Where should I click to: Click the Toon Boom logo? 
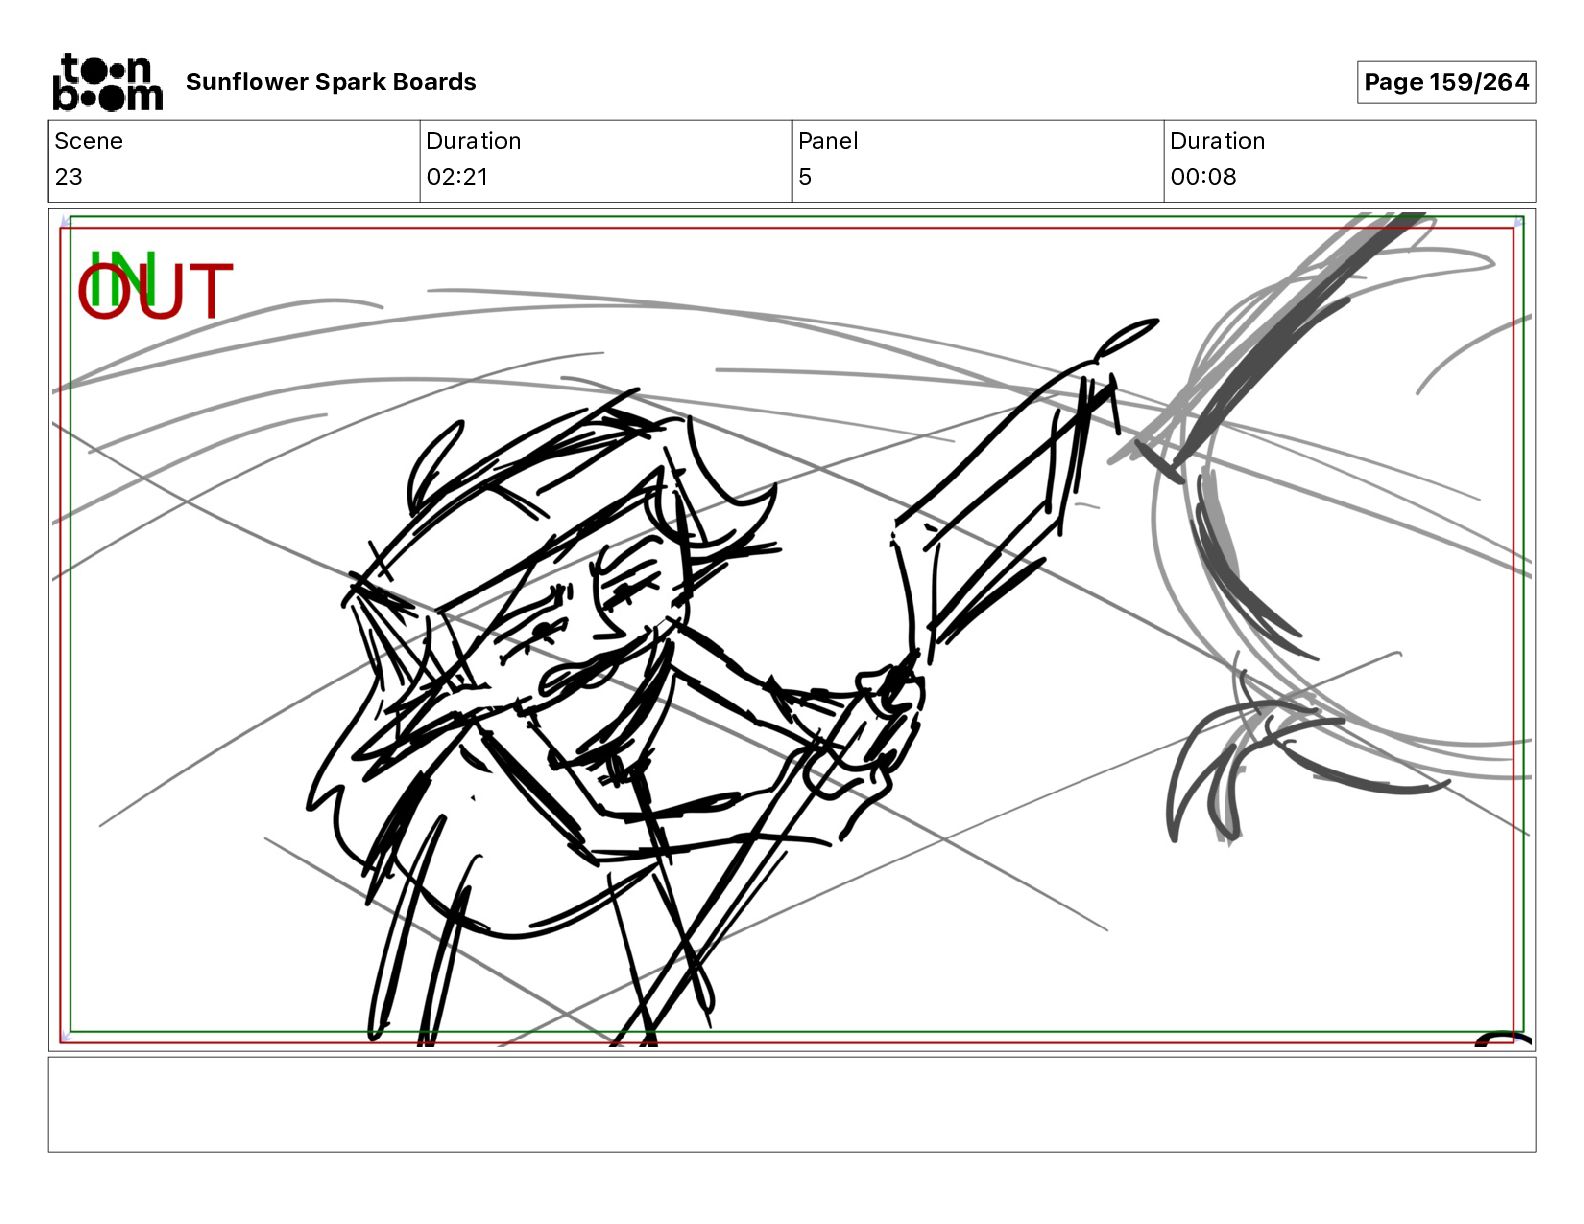click(107, 82)
